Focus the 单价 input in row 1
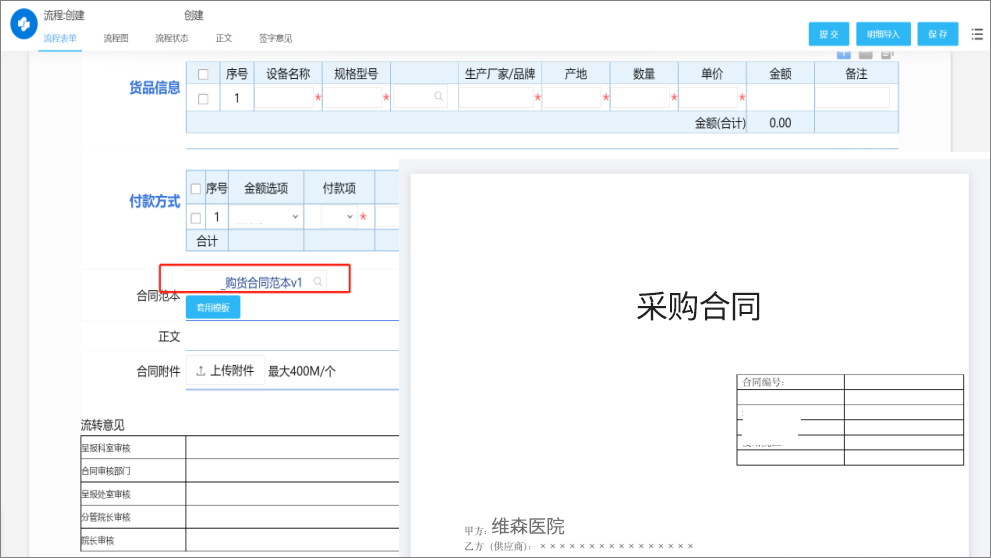 [708, 97]
